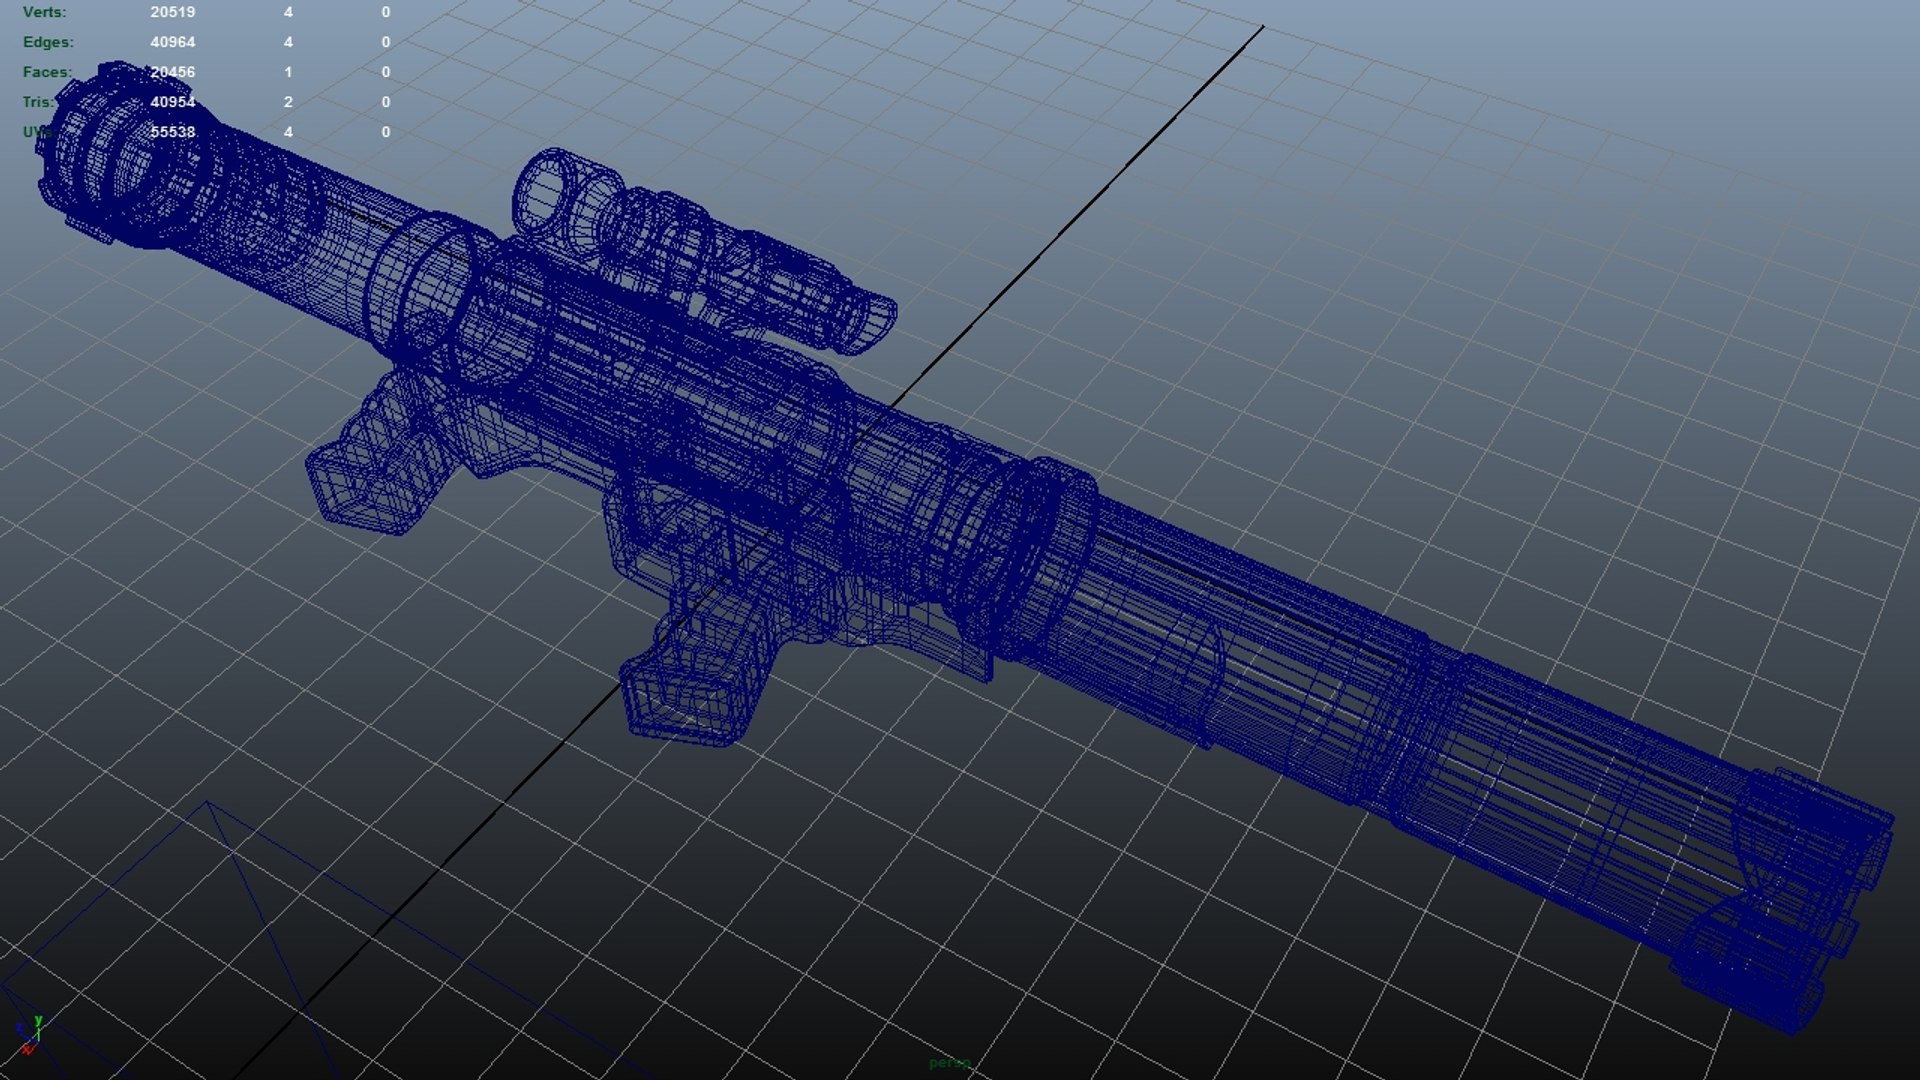Click the UV count value 55538

(173, 132)
